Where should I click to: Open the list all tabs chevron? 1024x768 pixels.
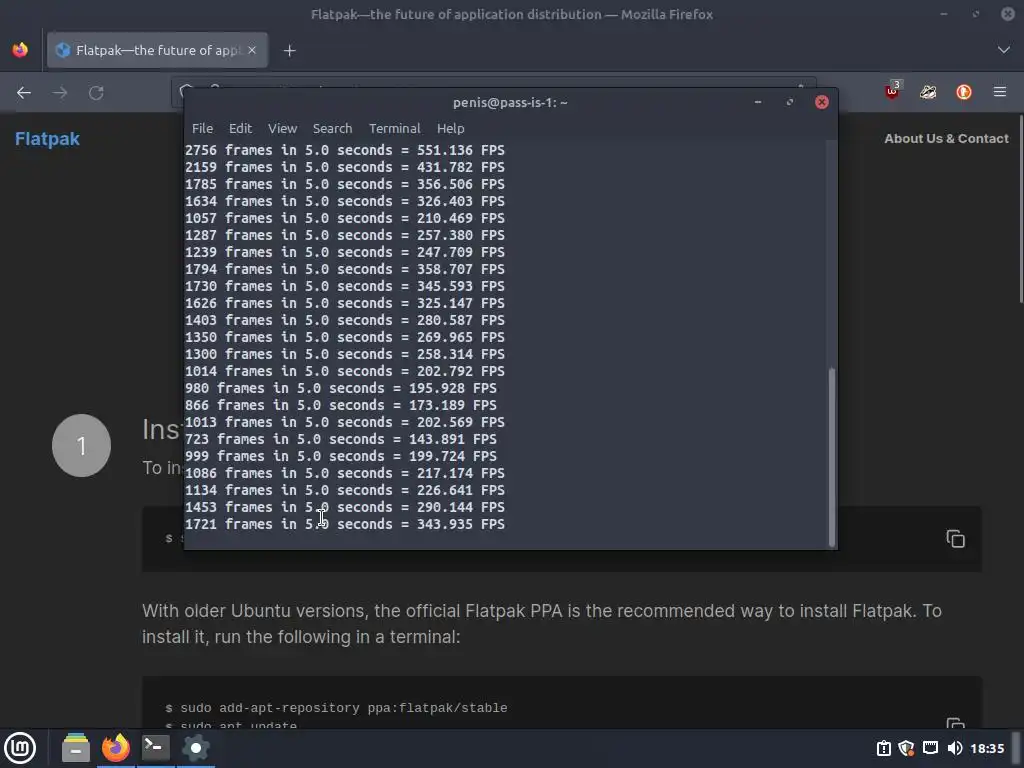pos(1003,50)
